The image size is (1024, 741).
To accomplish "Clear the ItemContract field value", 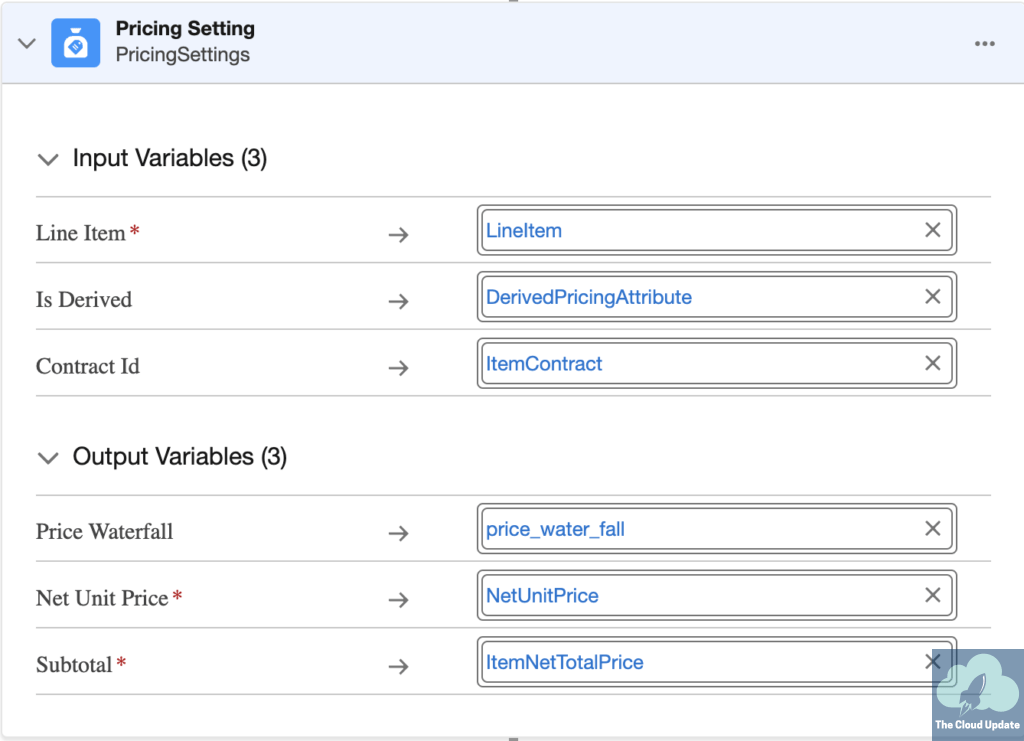I will [932, 364].
